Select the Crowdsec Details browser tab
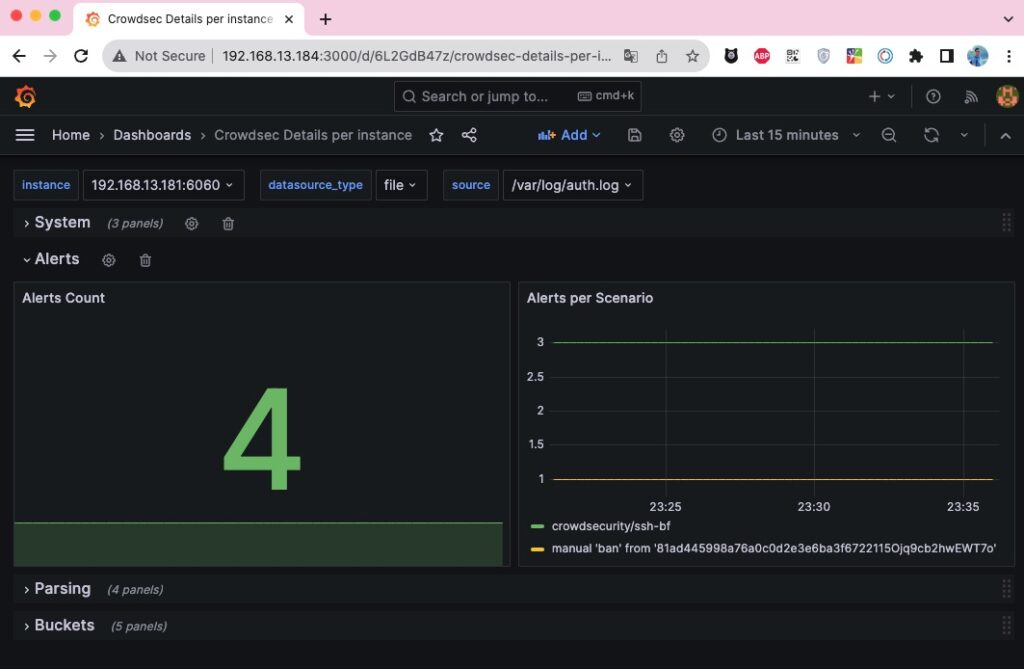The image size is (1024, 669). [x=189, y=19]
